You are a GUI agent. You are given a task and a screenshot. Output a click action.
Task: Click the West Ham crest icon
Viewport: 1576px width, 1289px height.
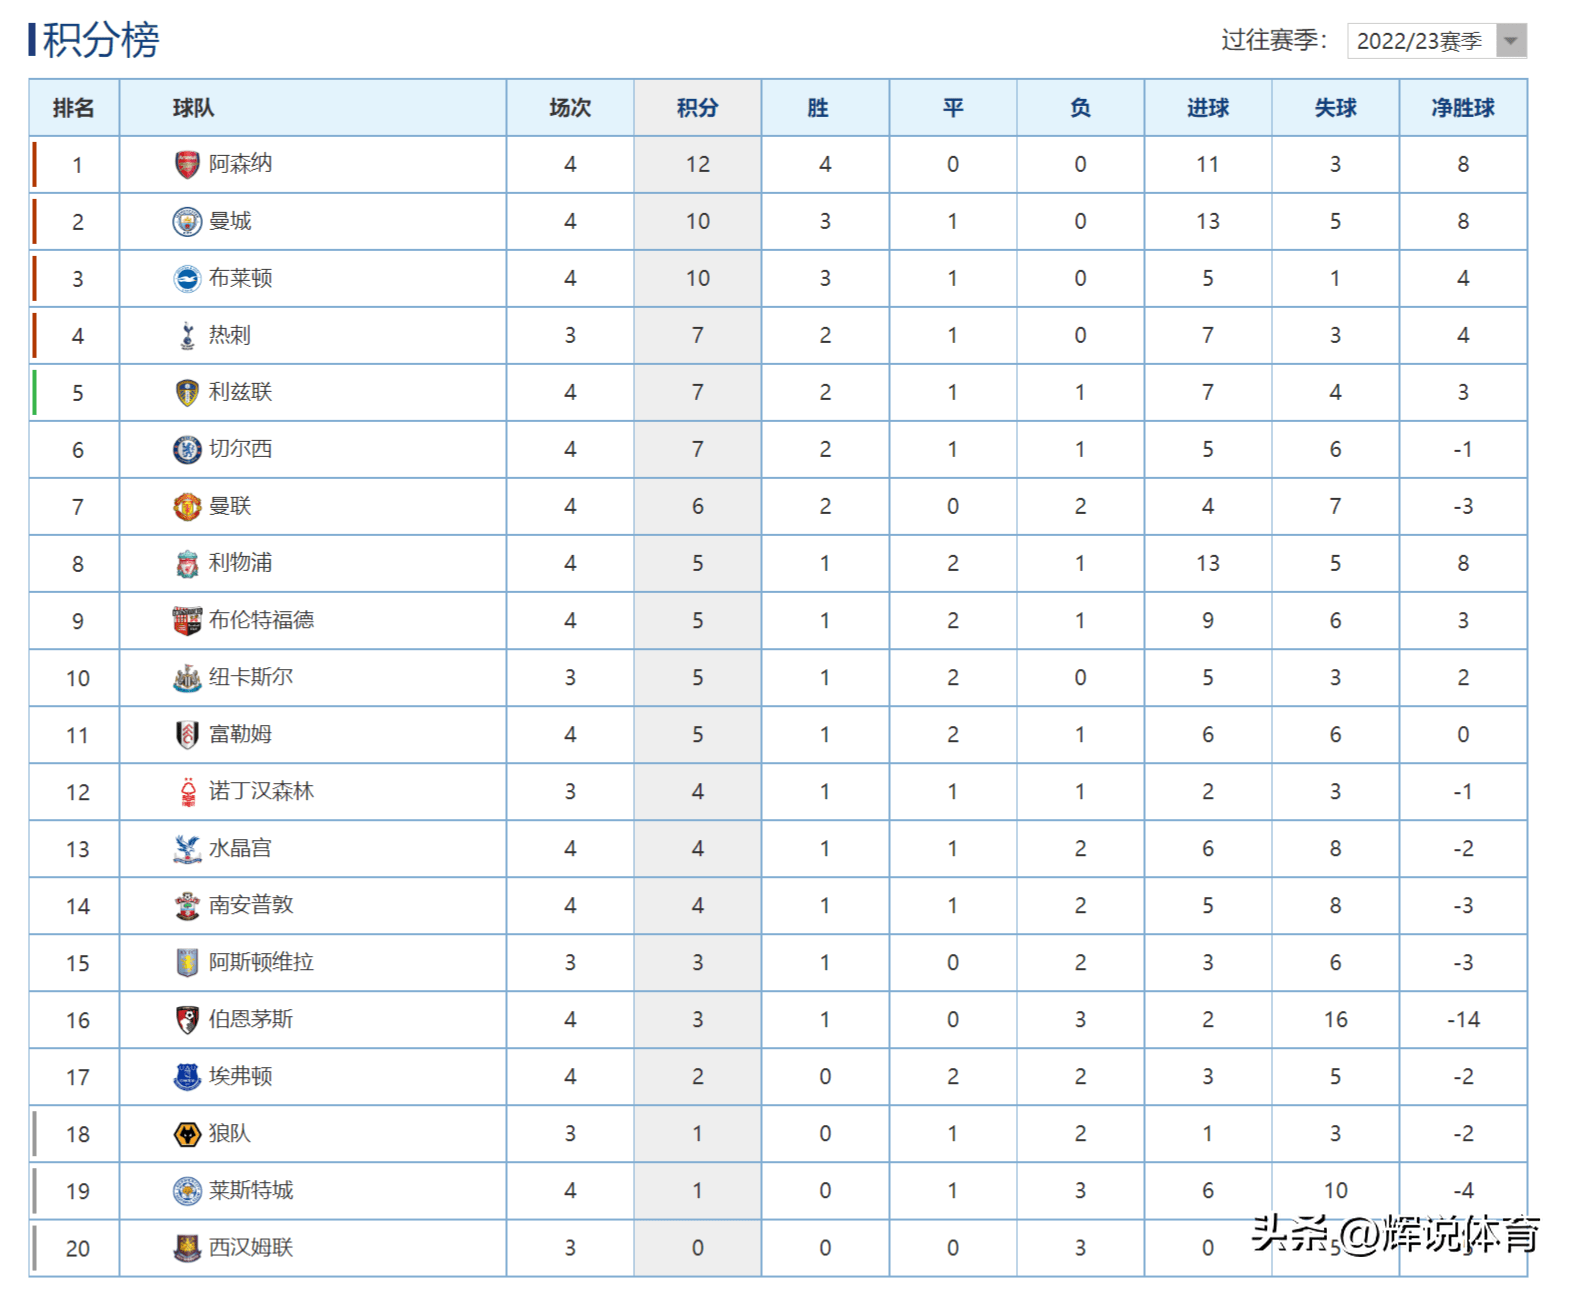187,1247
